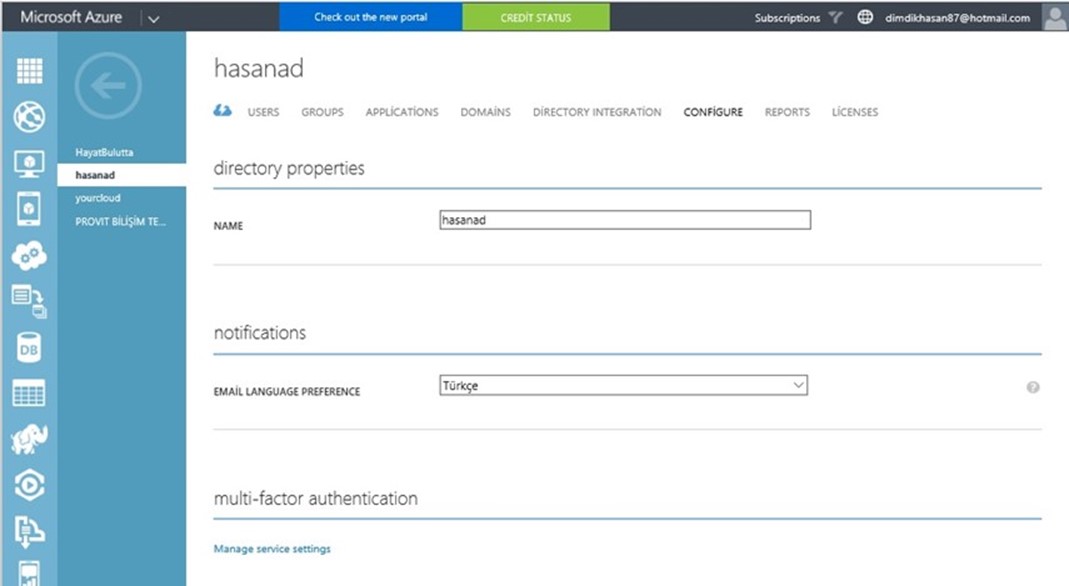Switch to the Applications tab
The height and width of the screenshot is (586, 1069).
click(402, 112)
